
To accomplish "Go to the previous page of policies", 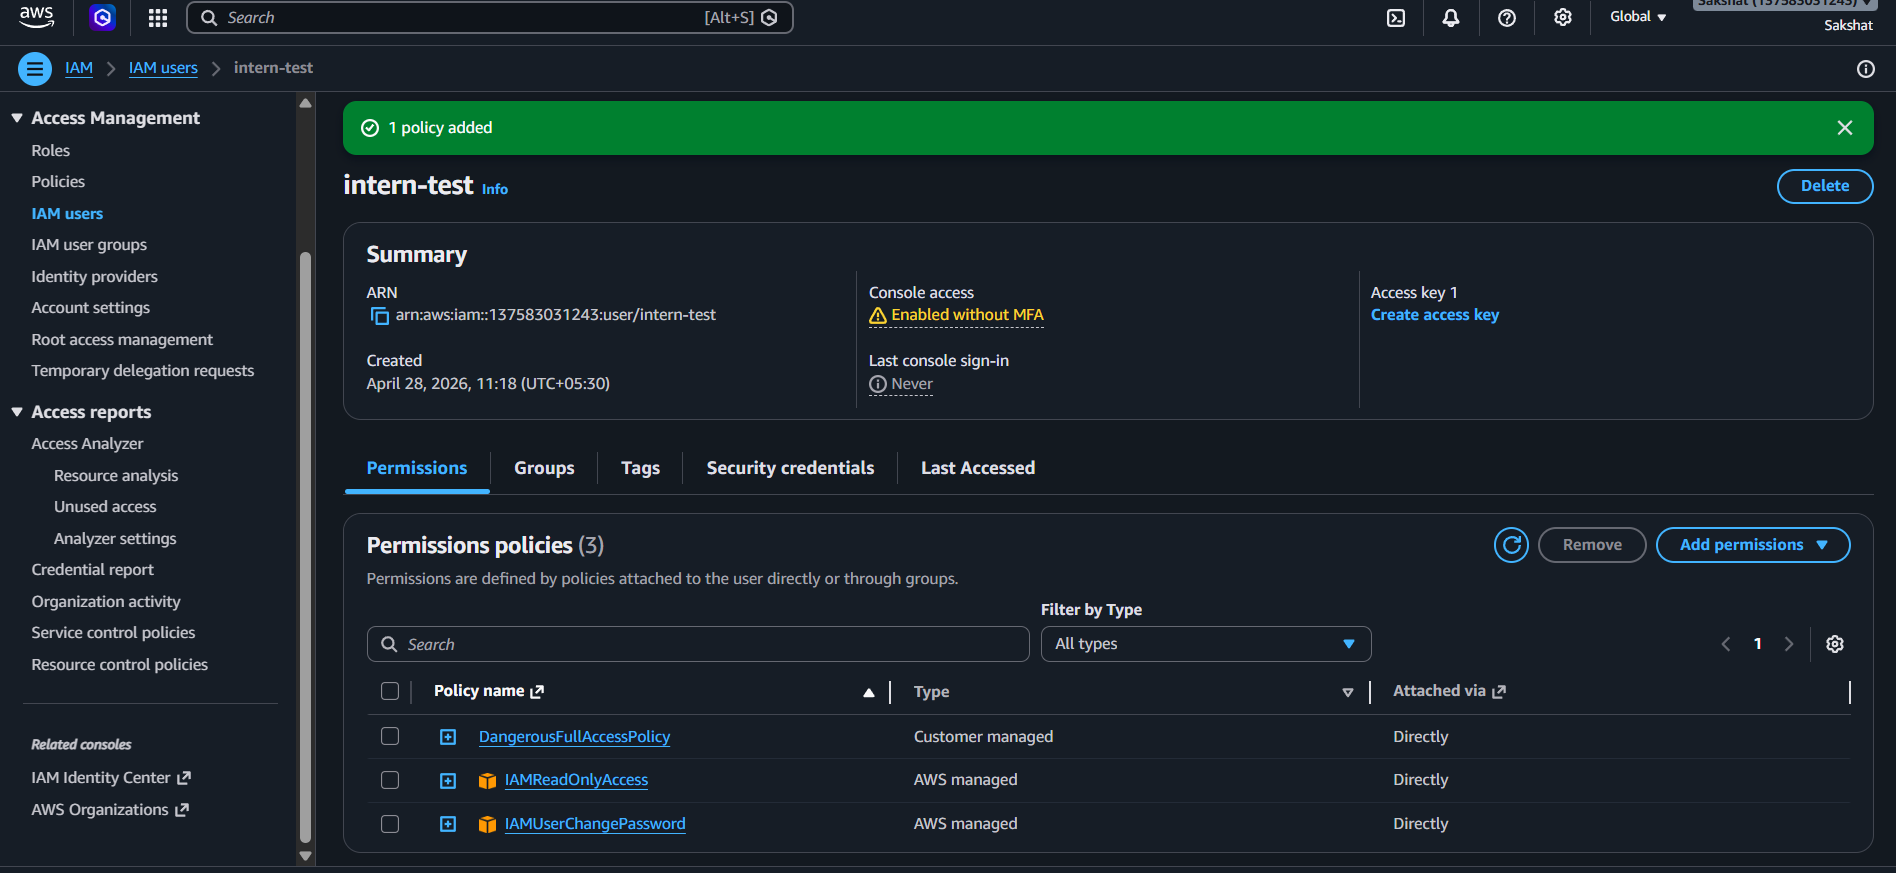I will [x=1726, y=644].
